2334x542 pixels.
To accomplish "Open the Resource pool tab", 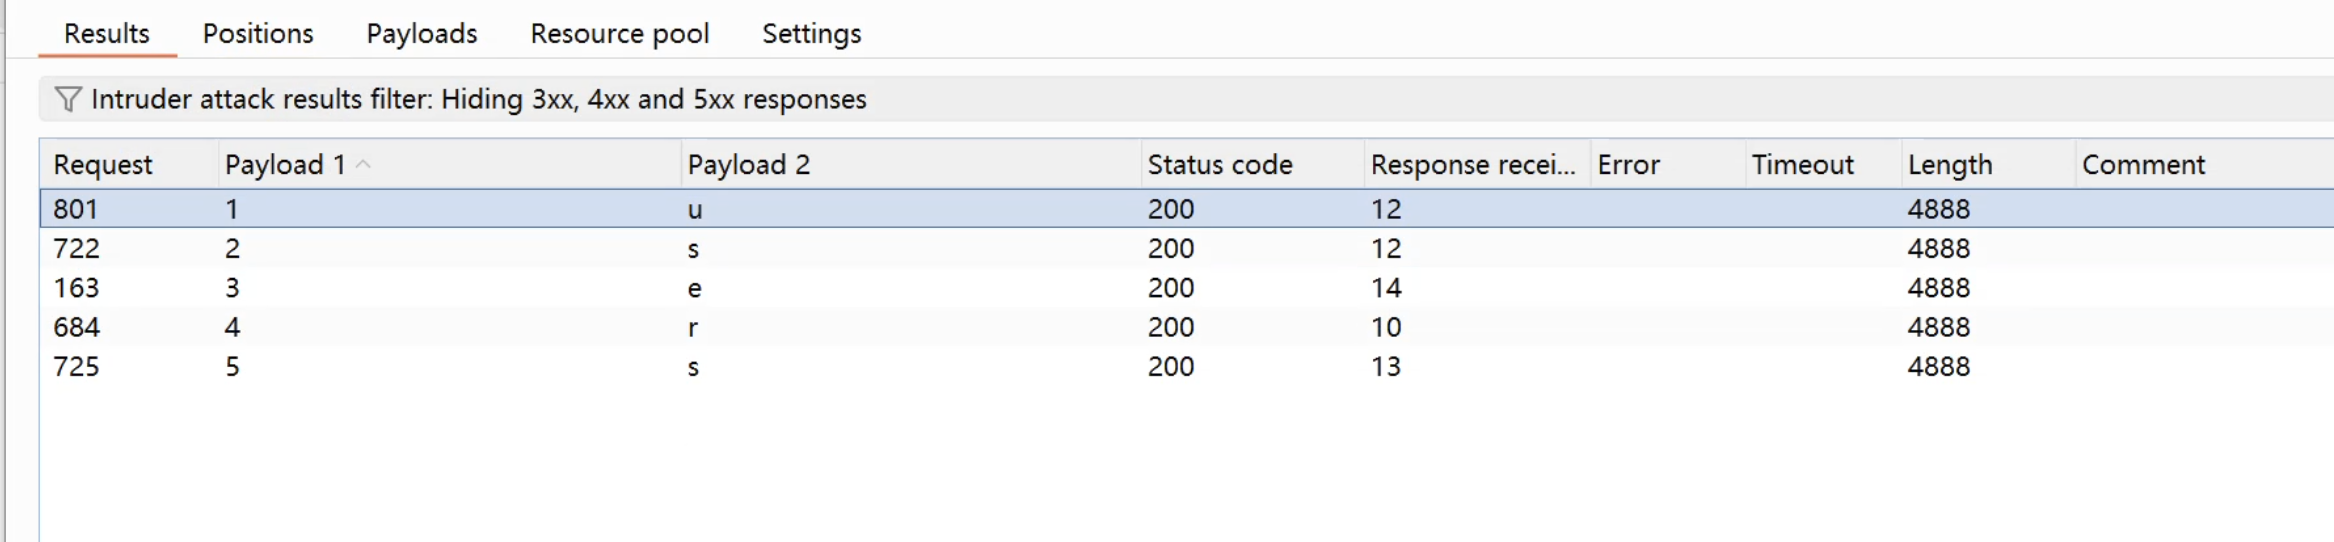I will (x=619, y=34).
